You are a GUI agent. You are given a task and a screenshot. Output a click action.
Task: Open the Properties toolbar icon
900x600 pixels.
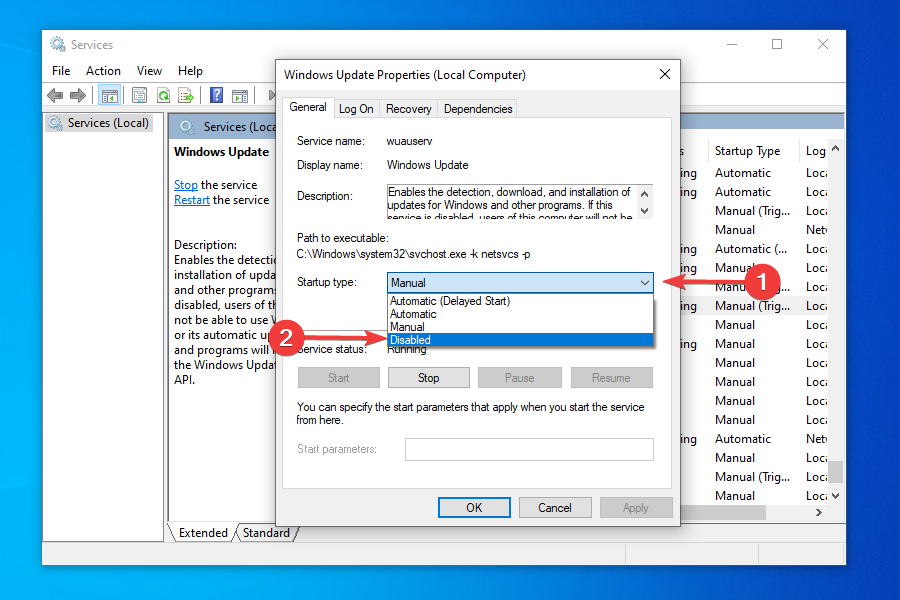139,95
